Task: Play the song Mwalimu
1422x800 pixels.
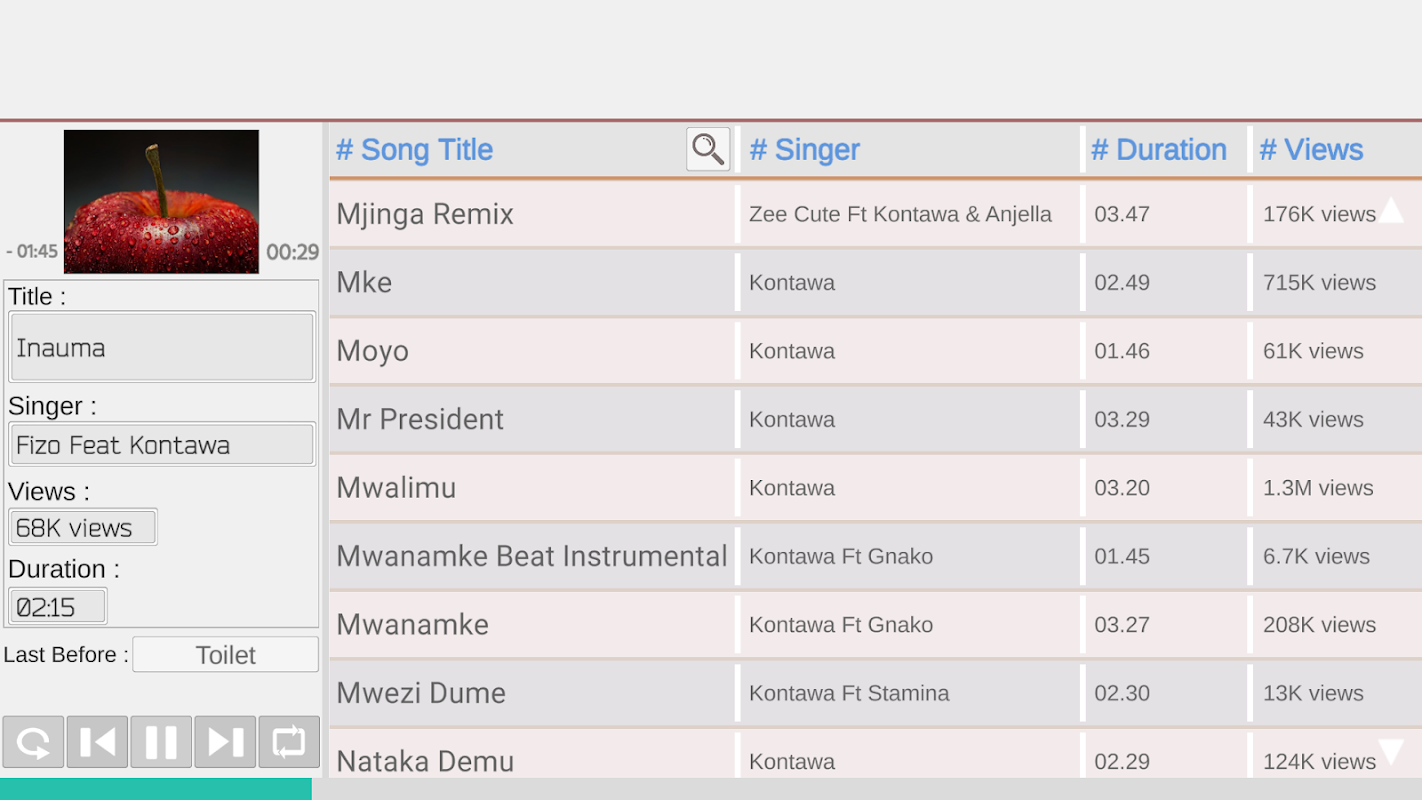Action: (x=396, y=488)
